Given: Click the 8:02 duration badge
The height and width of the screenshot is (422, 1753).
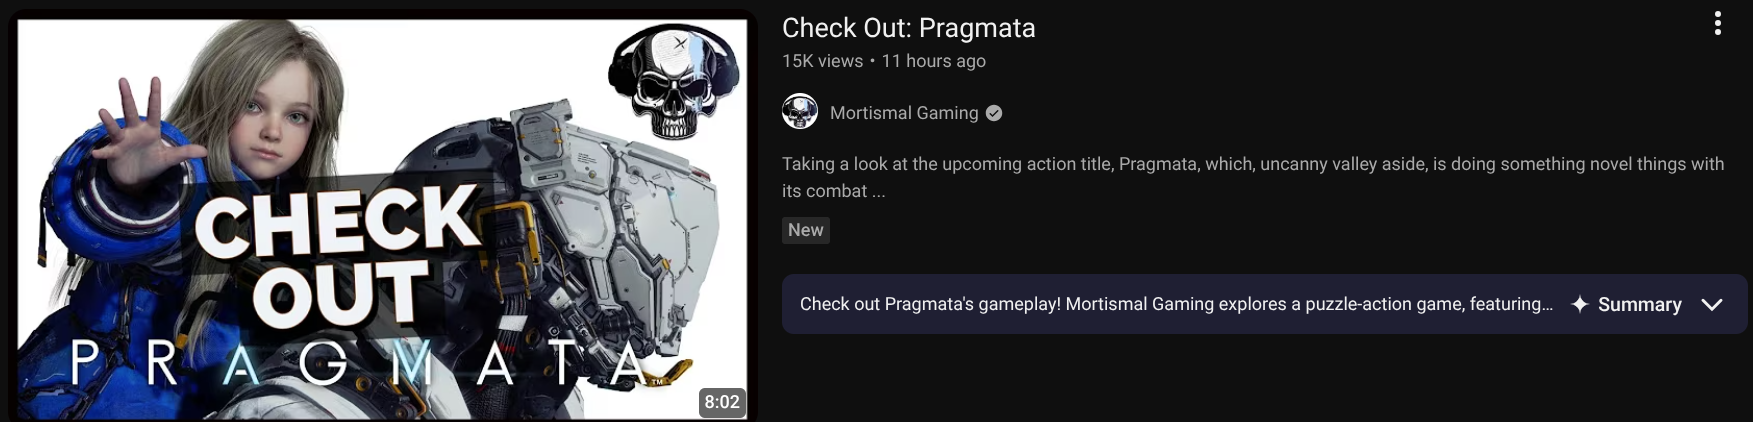Looking at the screenshot, I should pos(722,402).
